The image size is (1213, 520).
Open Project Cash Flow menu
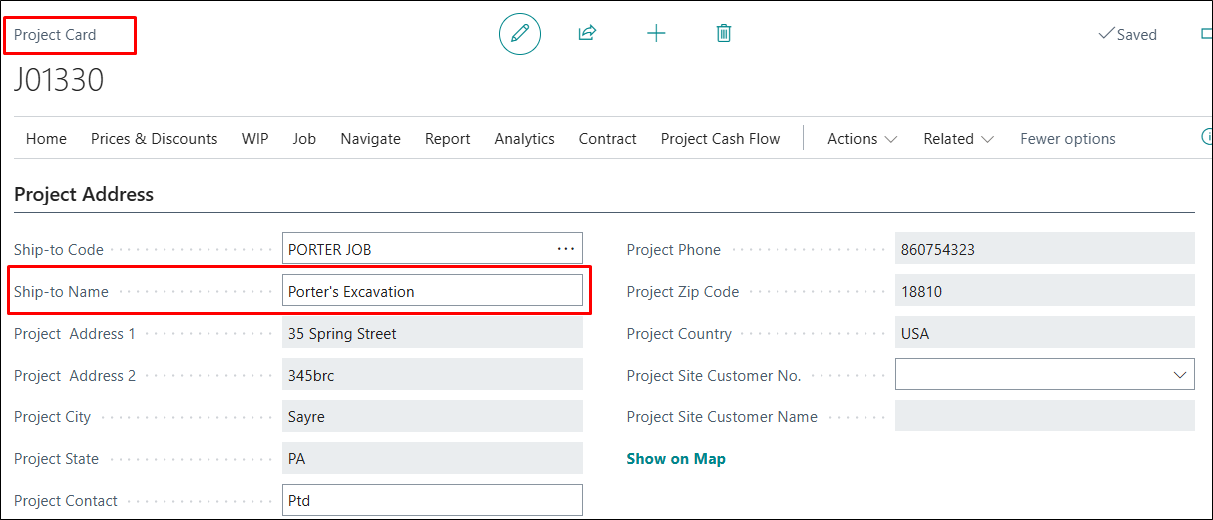coord(720,139)
